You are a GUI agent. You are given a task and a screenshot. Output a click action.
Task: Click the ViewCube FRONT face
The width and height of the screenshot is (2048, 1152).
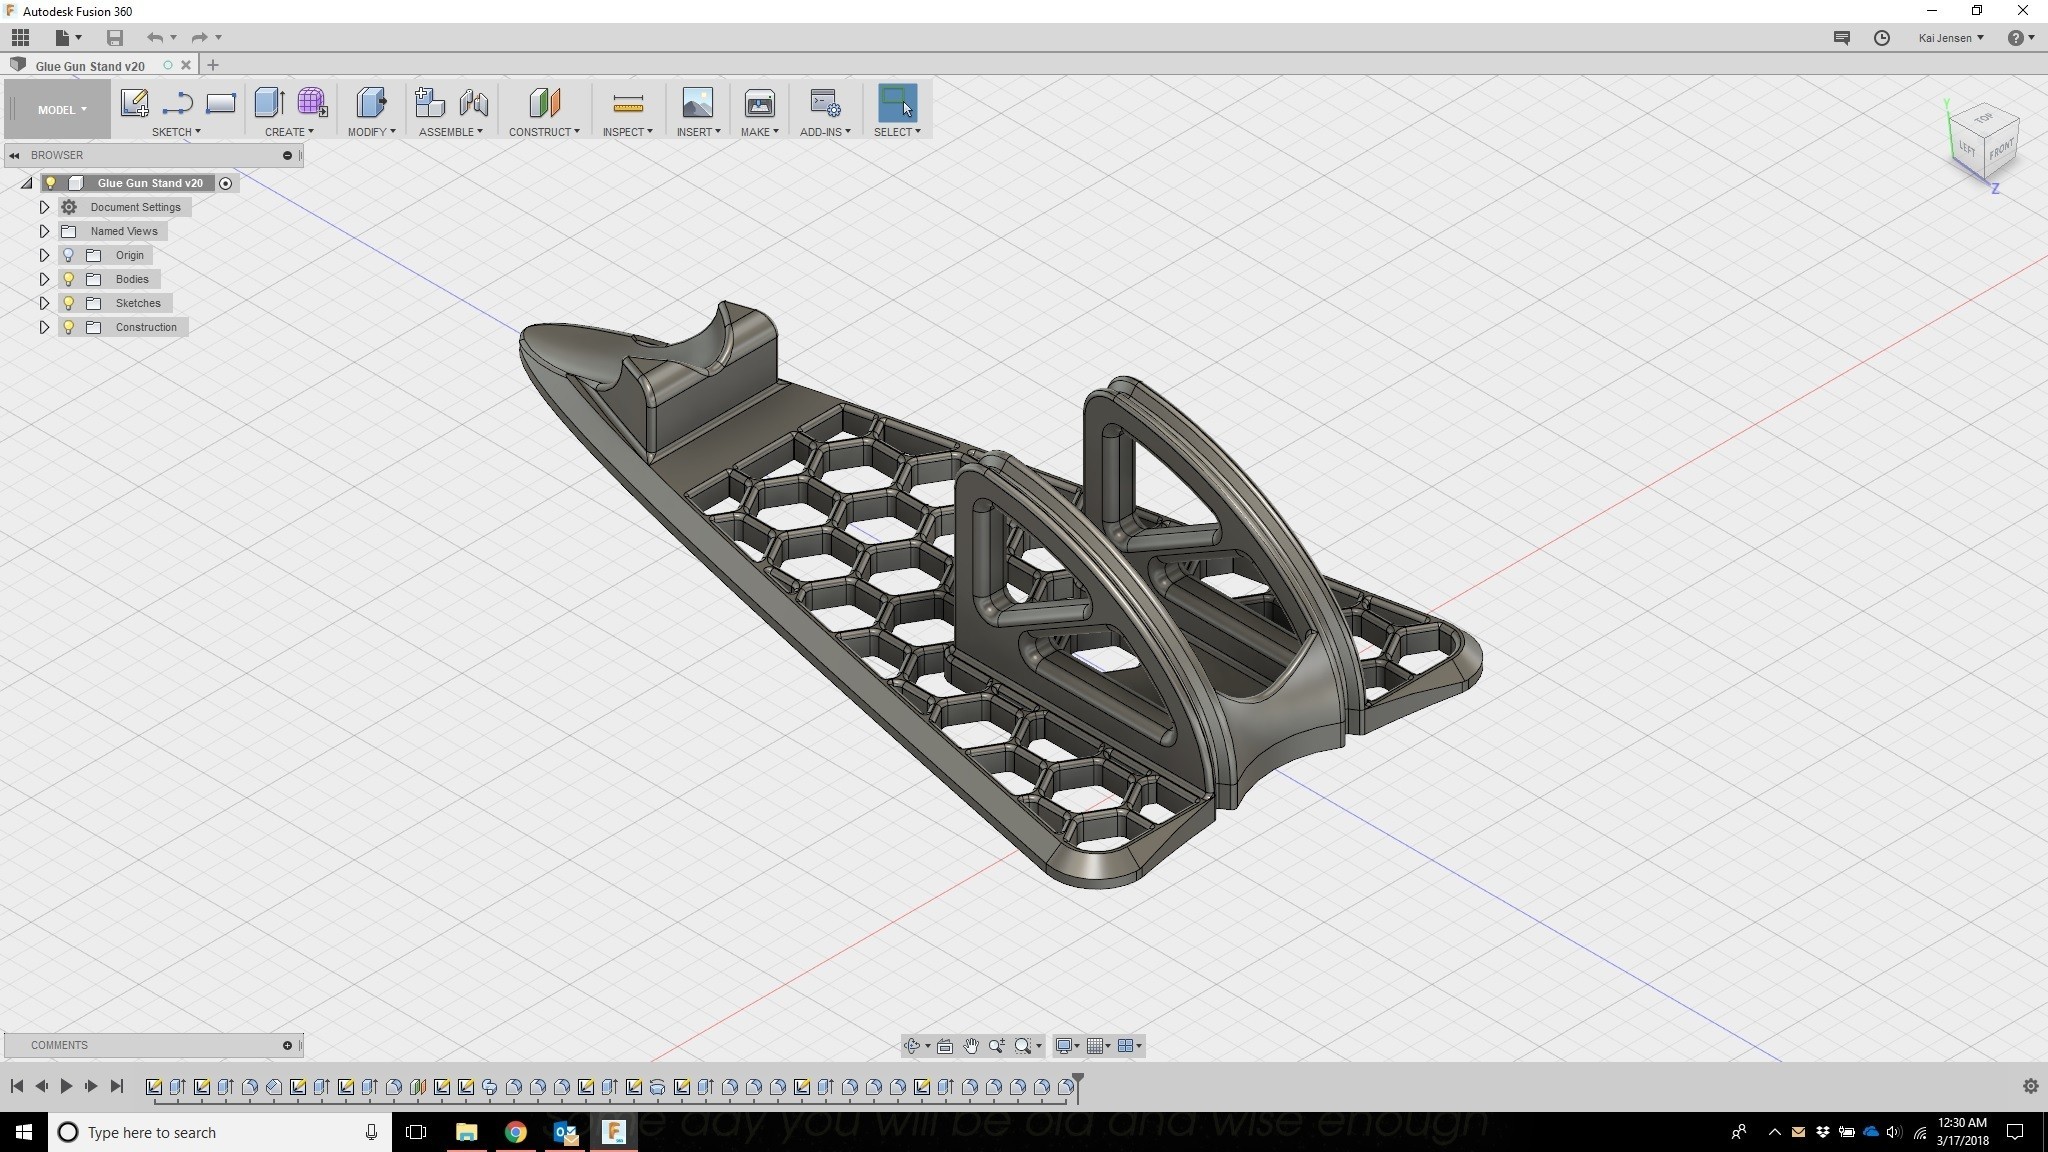2001,150
